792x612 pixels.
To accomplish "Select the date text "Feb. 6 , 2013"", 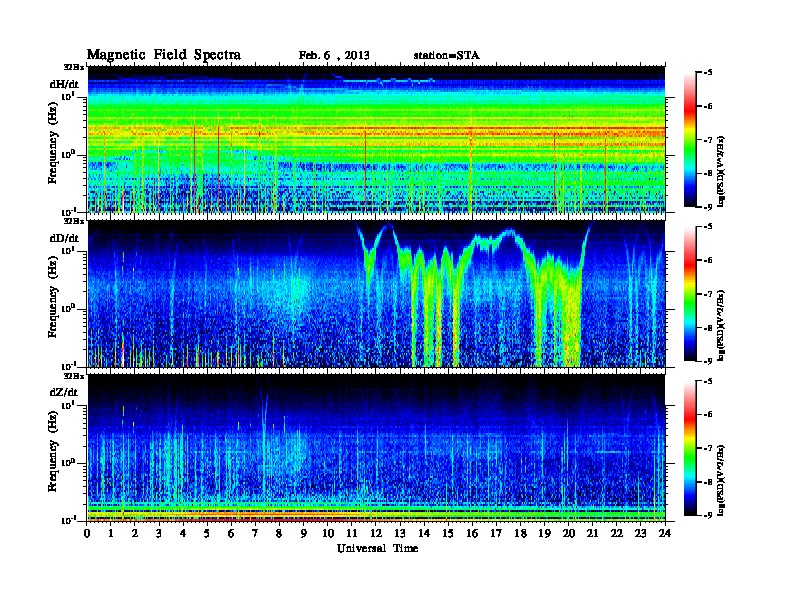I will pyautogui.click(x=334, y=56).
